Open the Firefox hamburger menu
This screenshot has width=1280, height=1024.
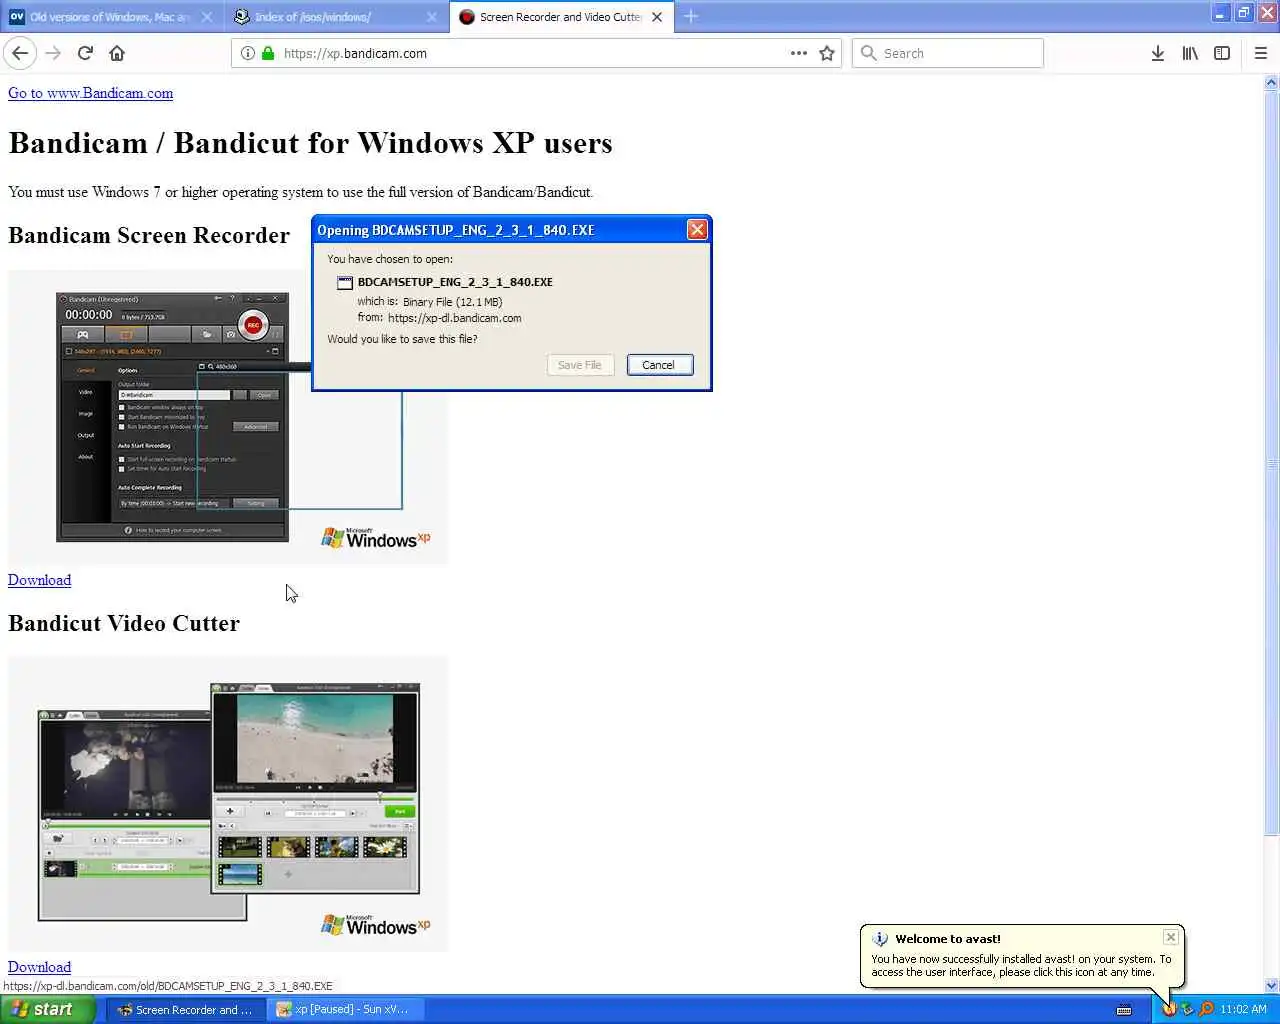coord(1261,53)
